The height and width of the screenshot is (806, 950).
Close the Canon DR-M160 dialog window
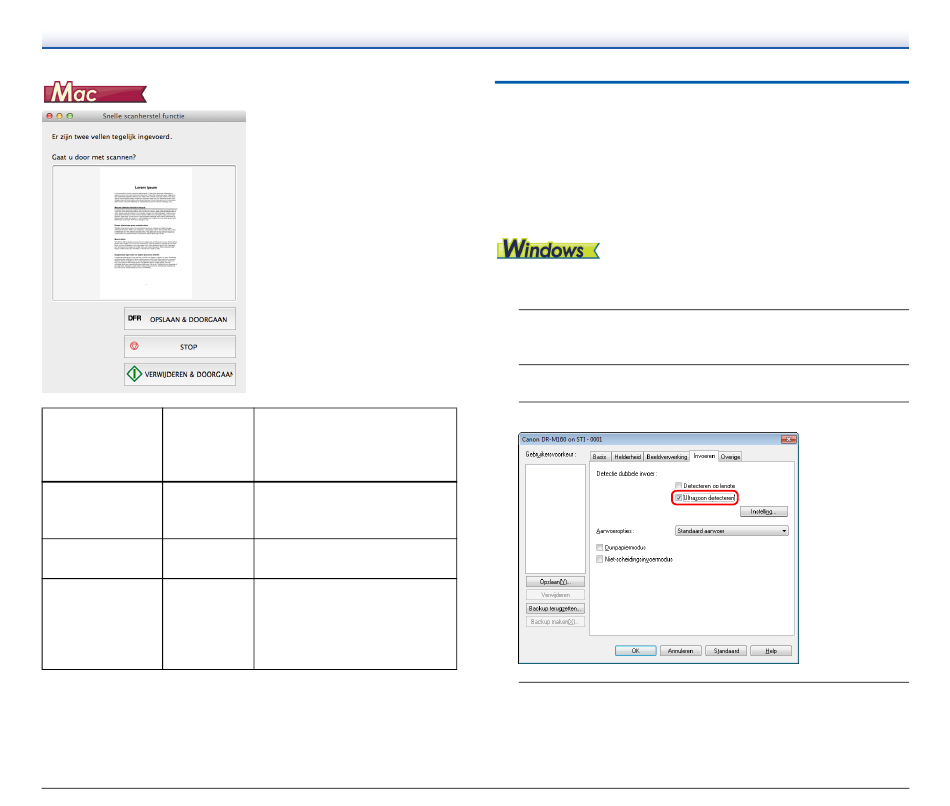(x=788, y=438)
